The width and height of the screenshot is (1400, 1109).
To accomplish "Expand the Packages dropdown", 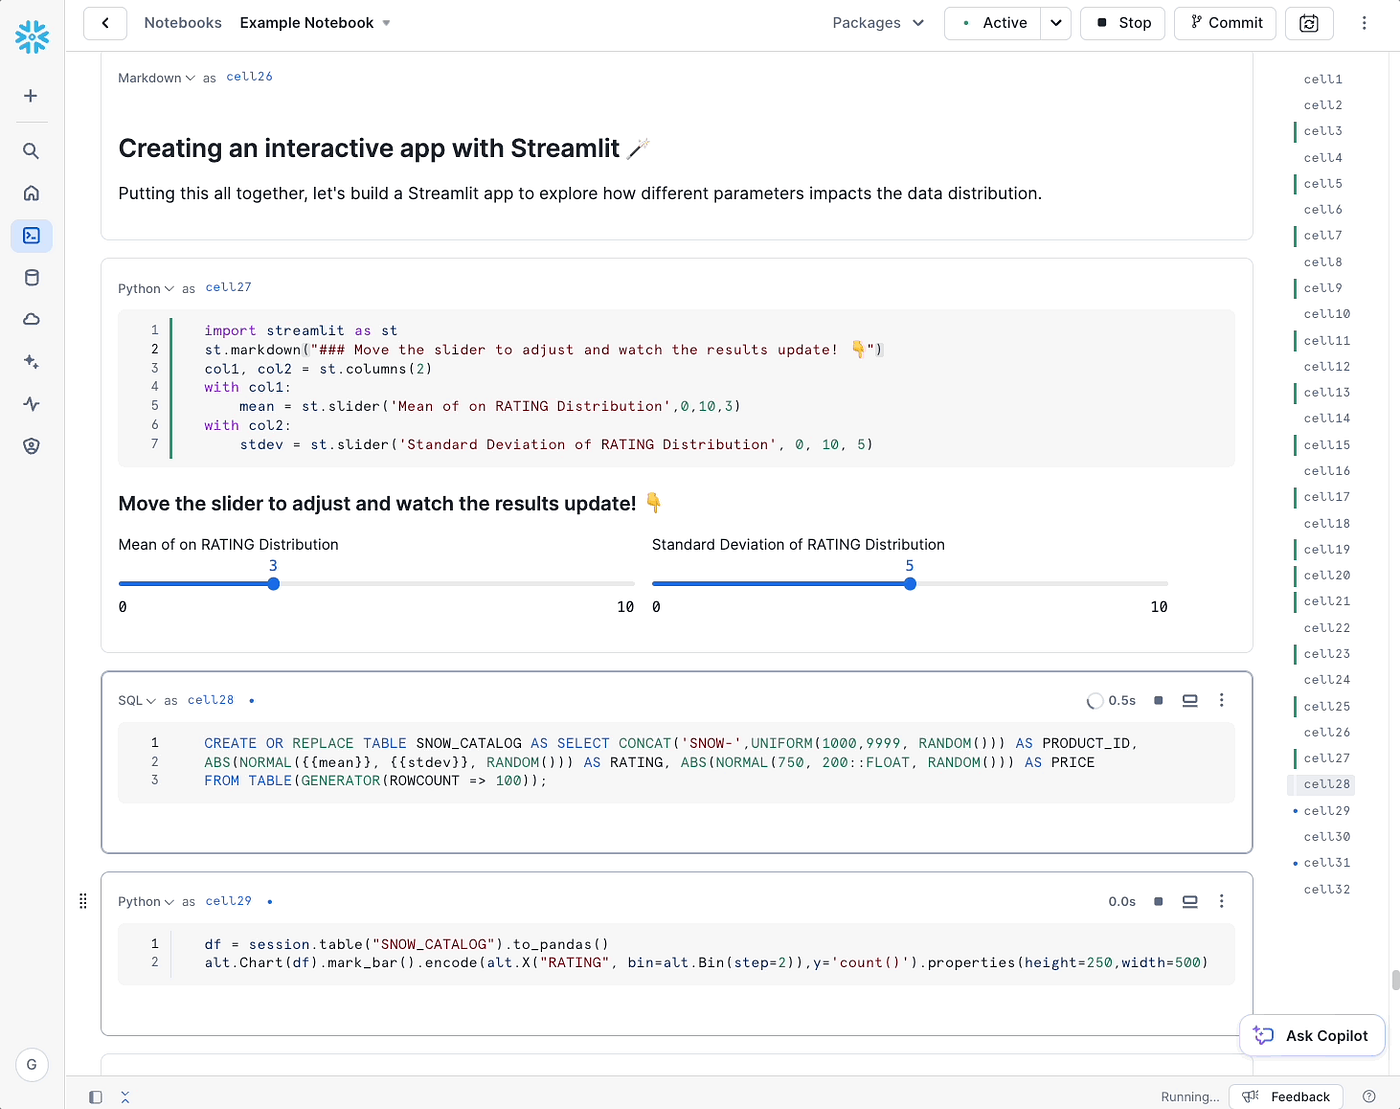I will coord(878,23).
